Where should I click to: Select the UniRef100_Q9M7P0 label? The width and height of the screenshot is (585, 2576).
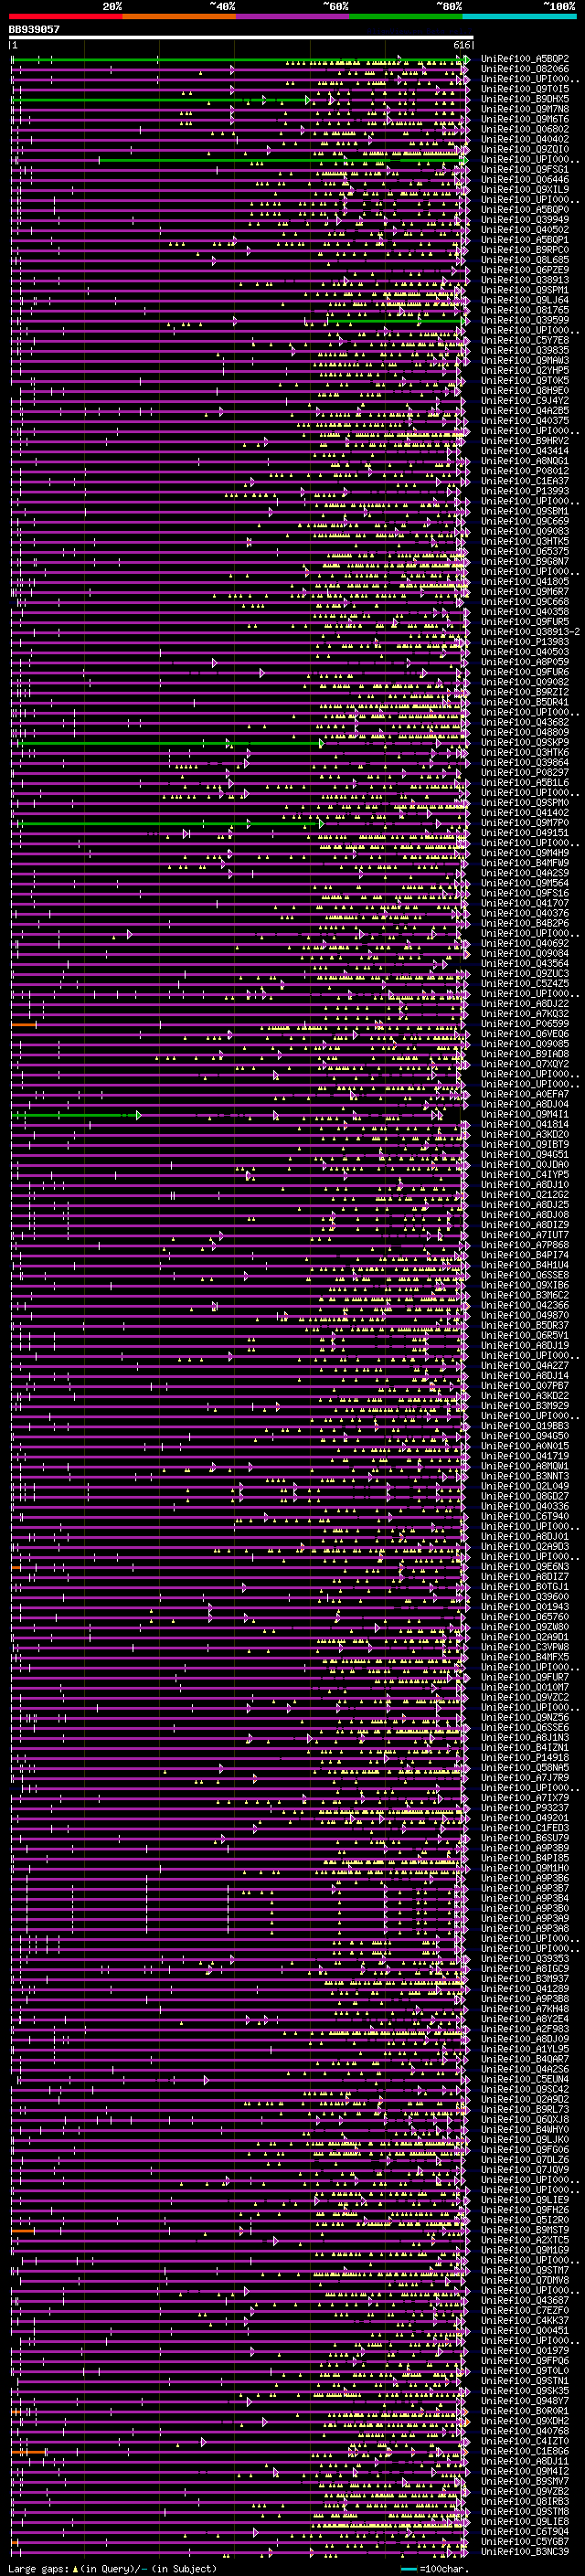tap(525, 822)
